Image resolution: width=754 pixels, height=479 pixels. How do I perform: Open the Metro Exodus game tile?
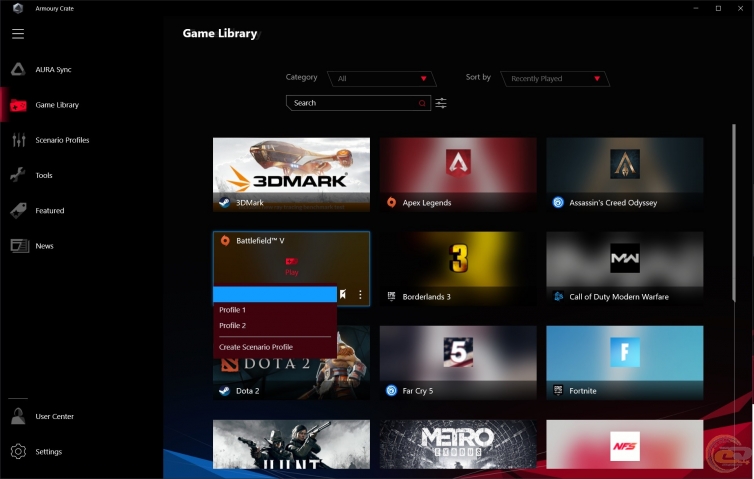click(x=458, y=444)
